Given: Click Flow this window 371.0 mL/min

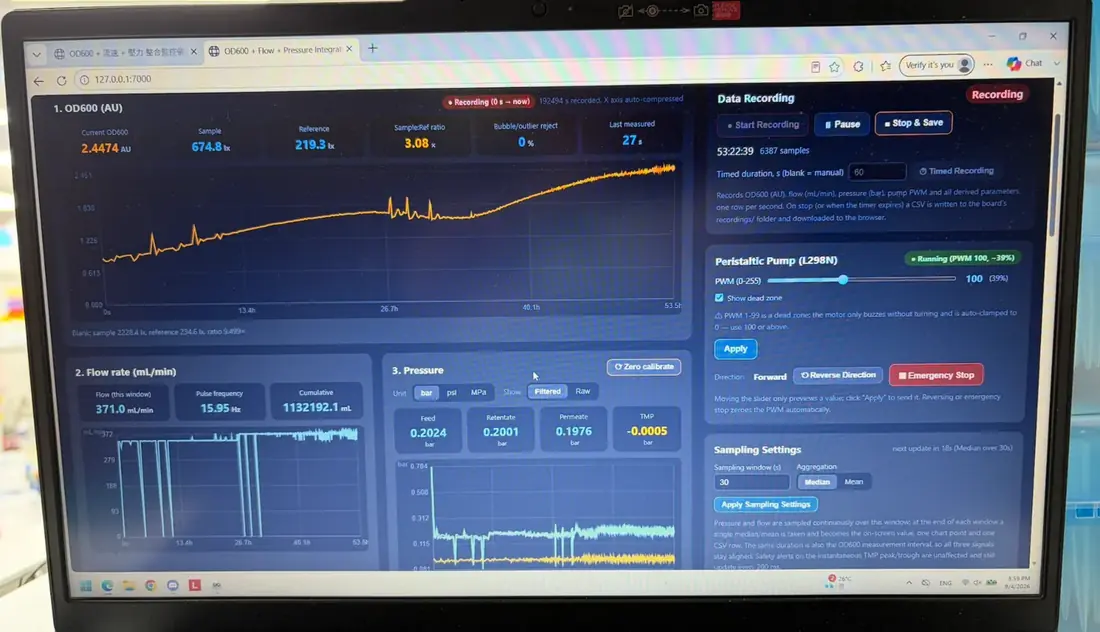Looking at the screenshot, I should tap(123, 410).
